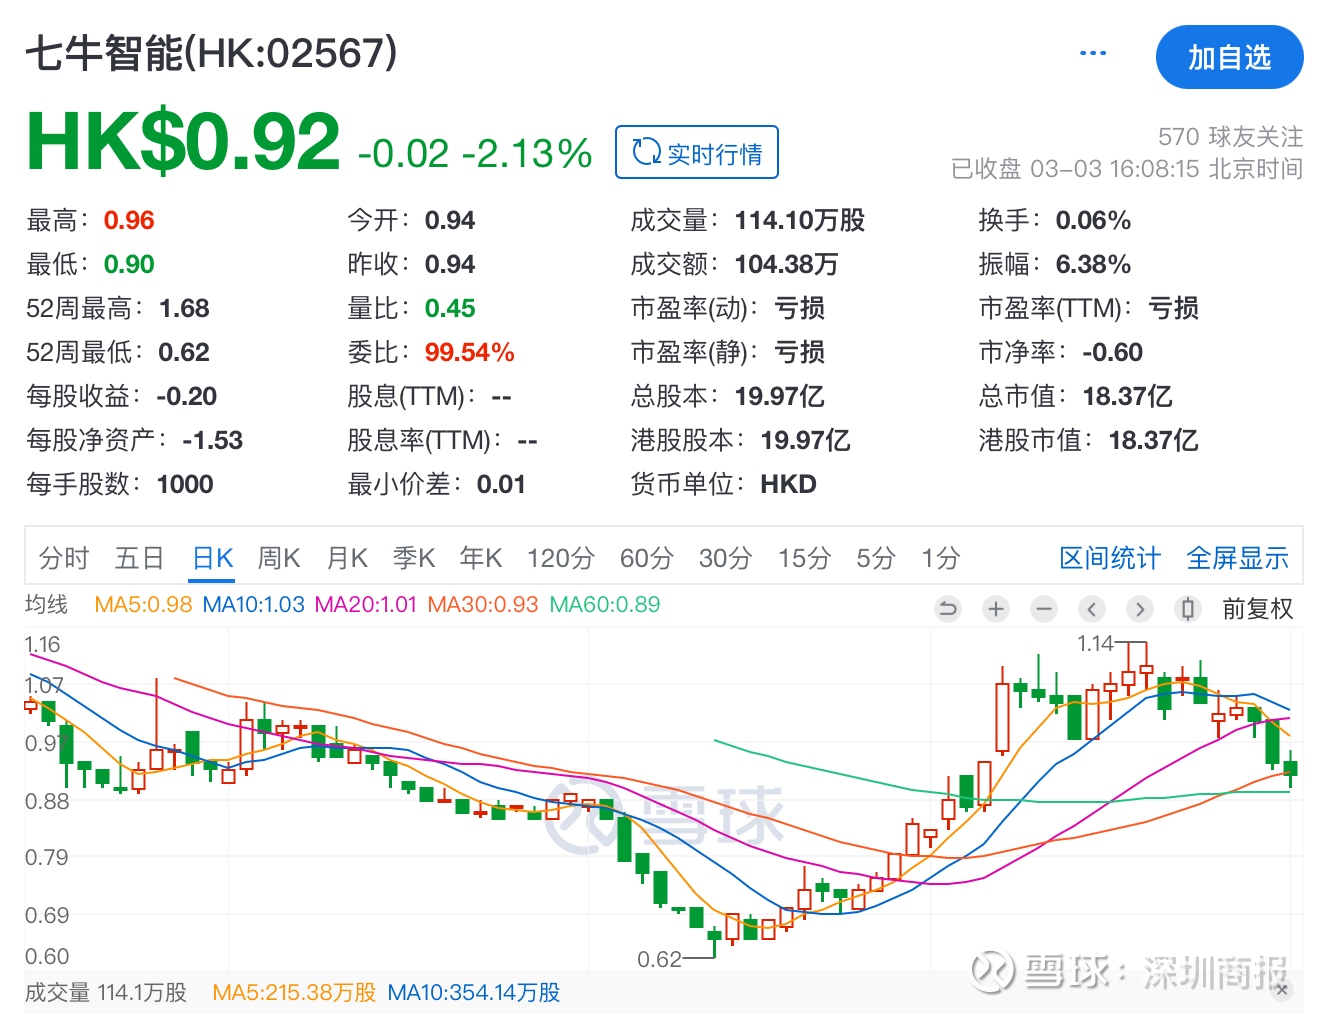Click 570 球友关注 text
1327x1013 pixels.
click(x=1230, y=136)
